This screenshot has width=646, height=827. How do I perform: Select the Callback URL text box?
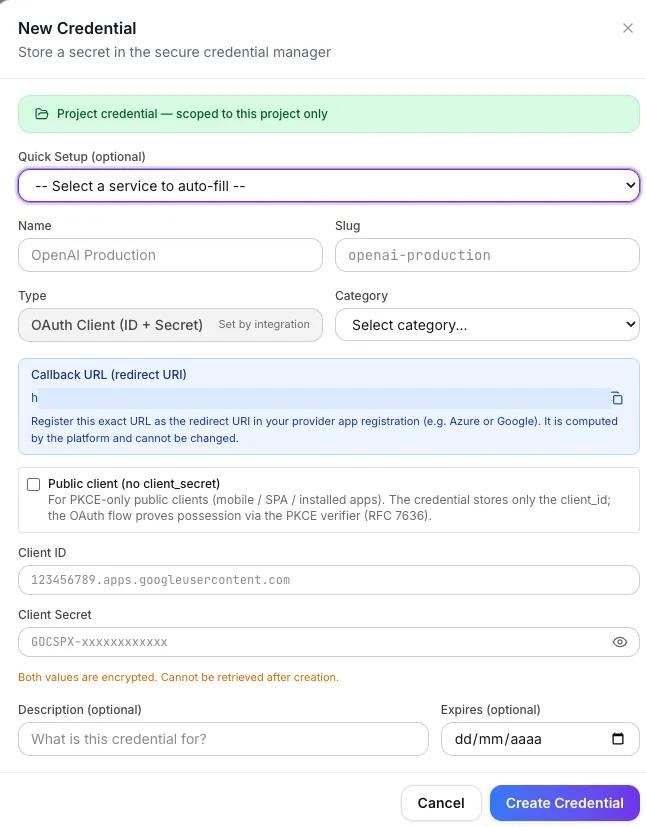(x=320, y=398)
